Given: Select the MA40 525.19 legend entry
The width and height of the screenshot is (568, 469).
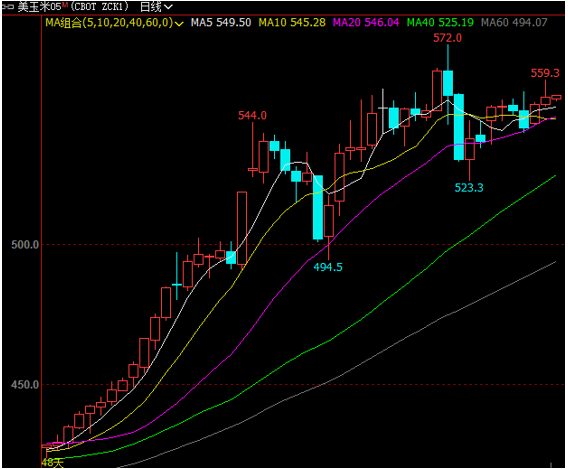Looking at the screenshot, I should pos(440,22).
